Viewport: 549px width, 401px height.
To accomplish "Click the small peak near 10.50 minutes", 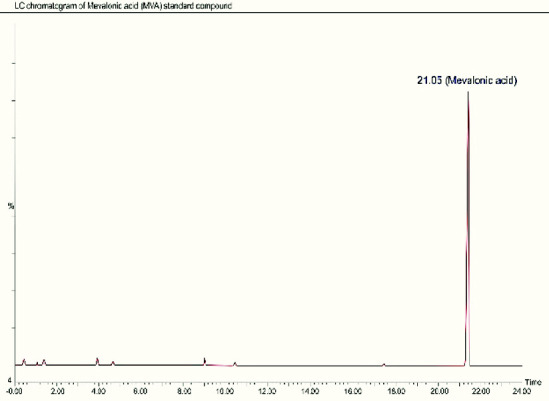I will point(235,364).
